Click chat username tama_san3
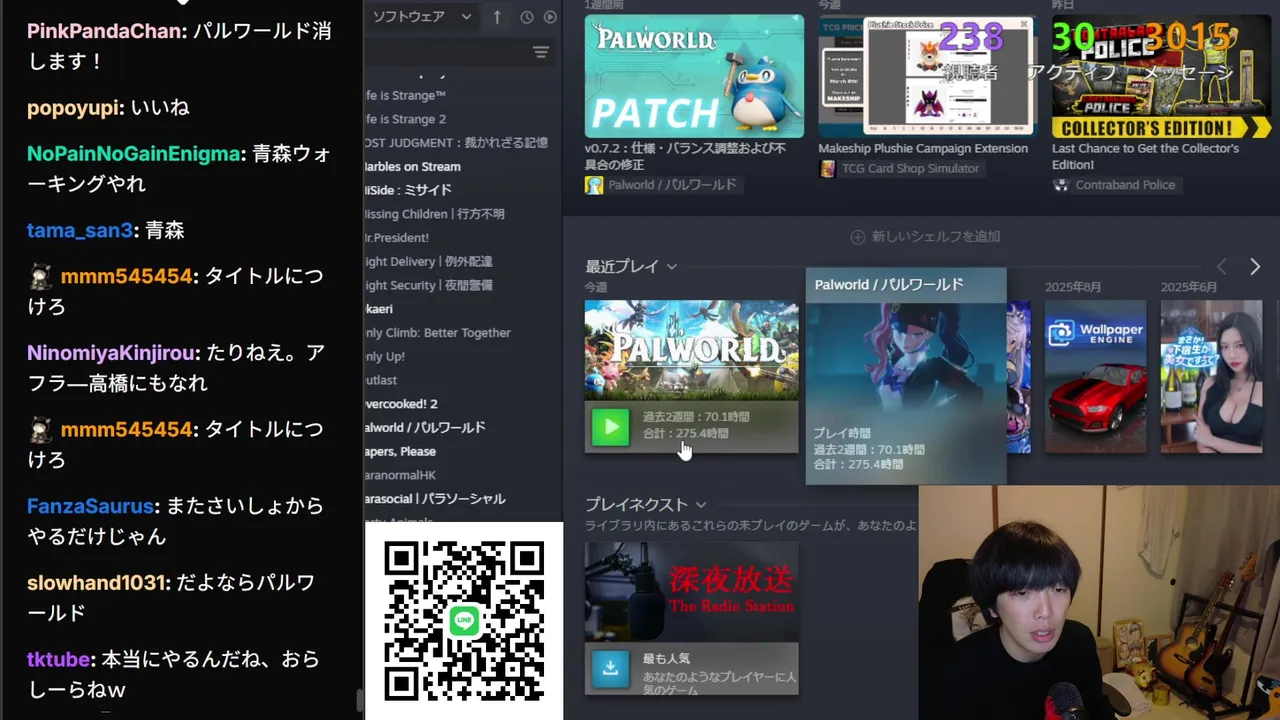This screenshot has height=720, width=1280. coord(80,231)
